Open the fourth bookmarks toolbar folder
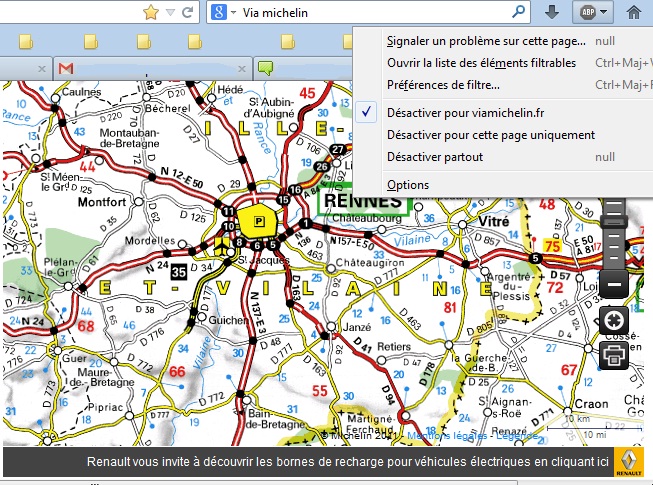Screen dimensions: 653x485 (x=194, y=42)
